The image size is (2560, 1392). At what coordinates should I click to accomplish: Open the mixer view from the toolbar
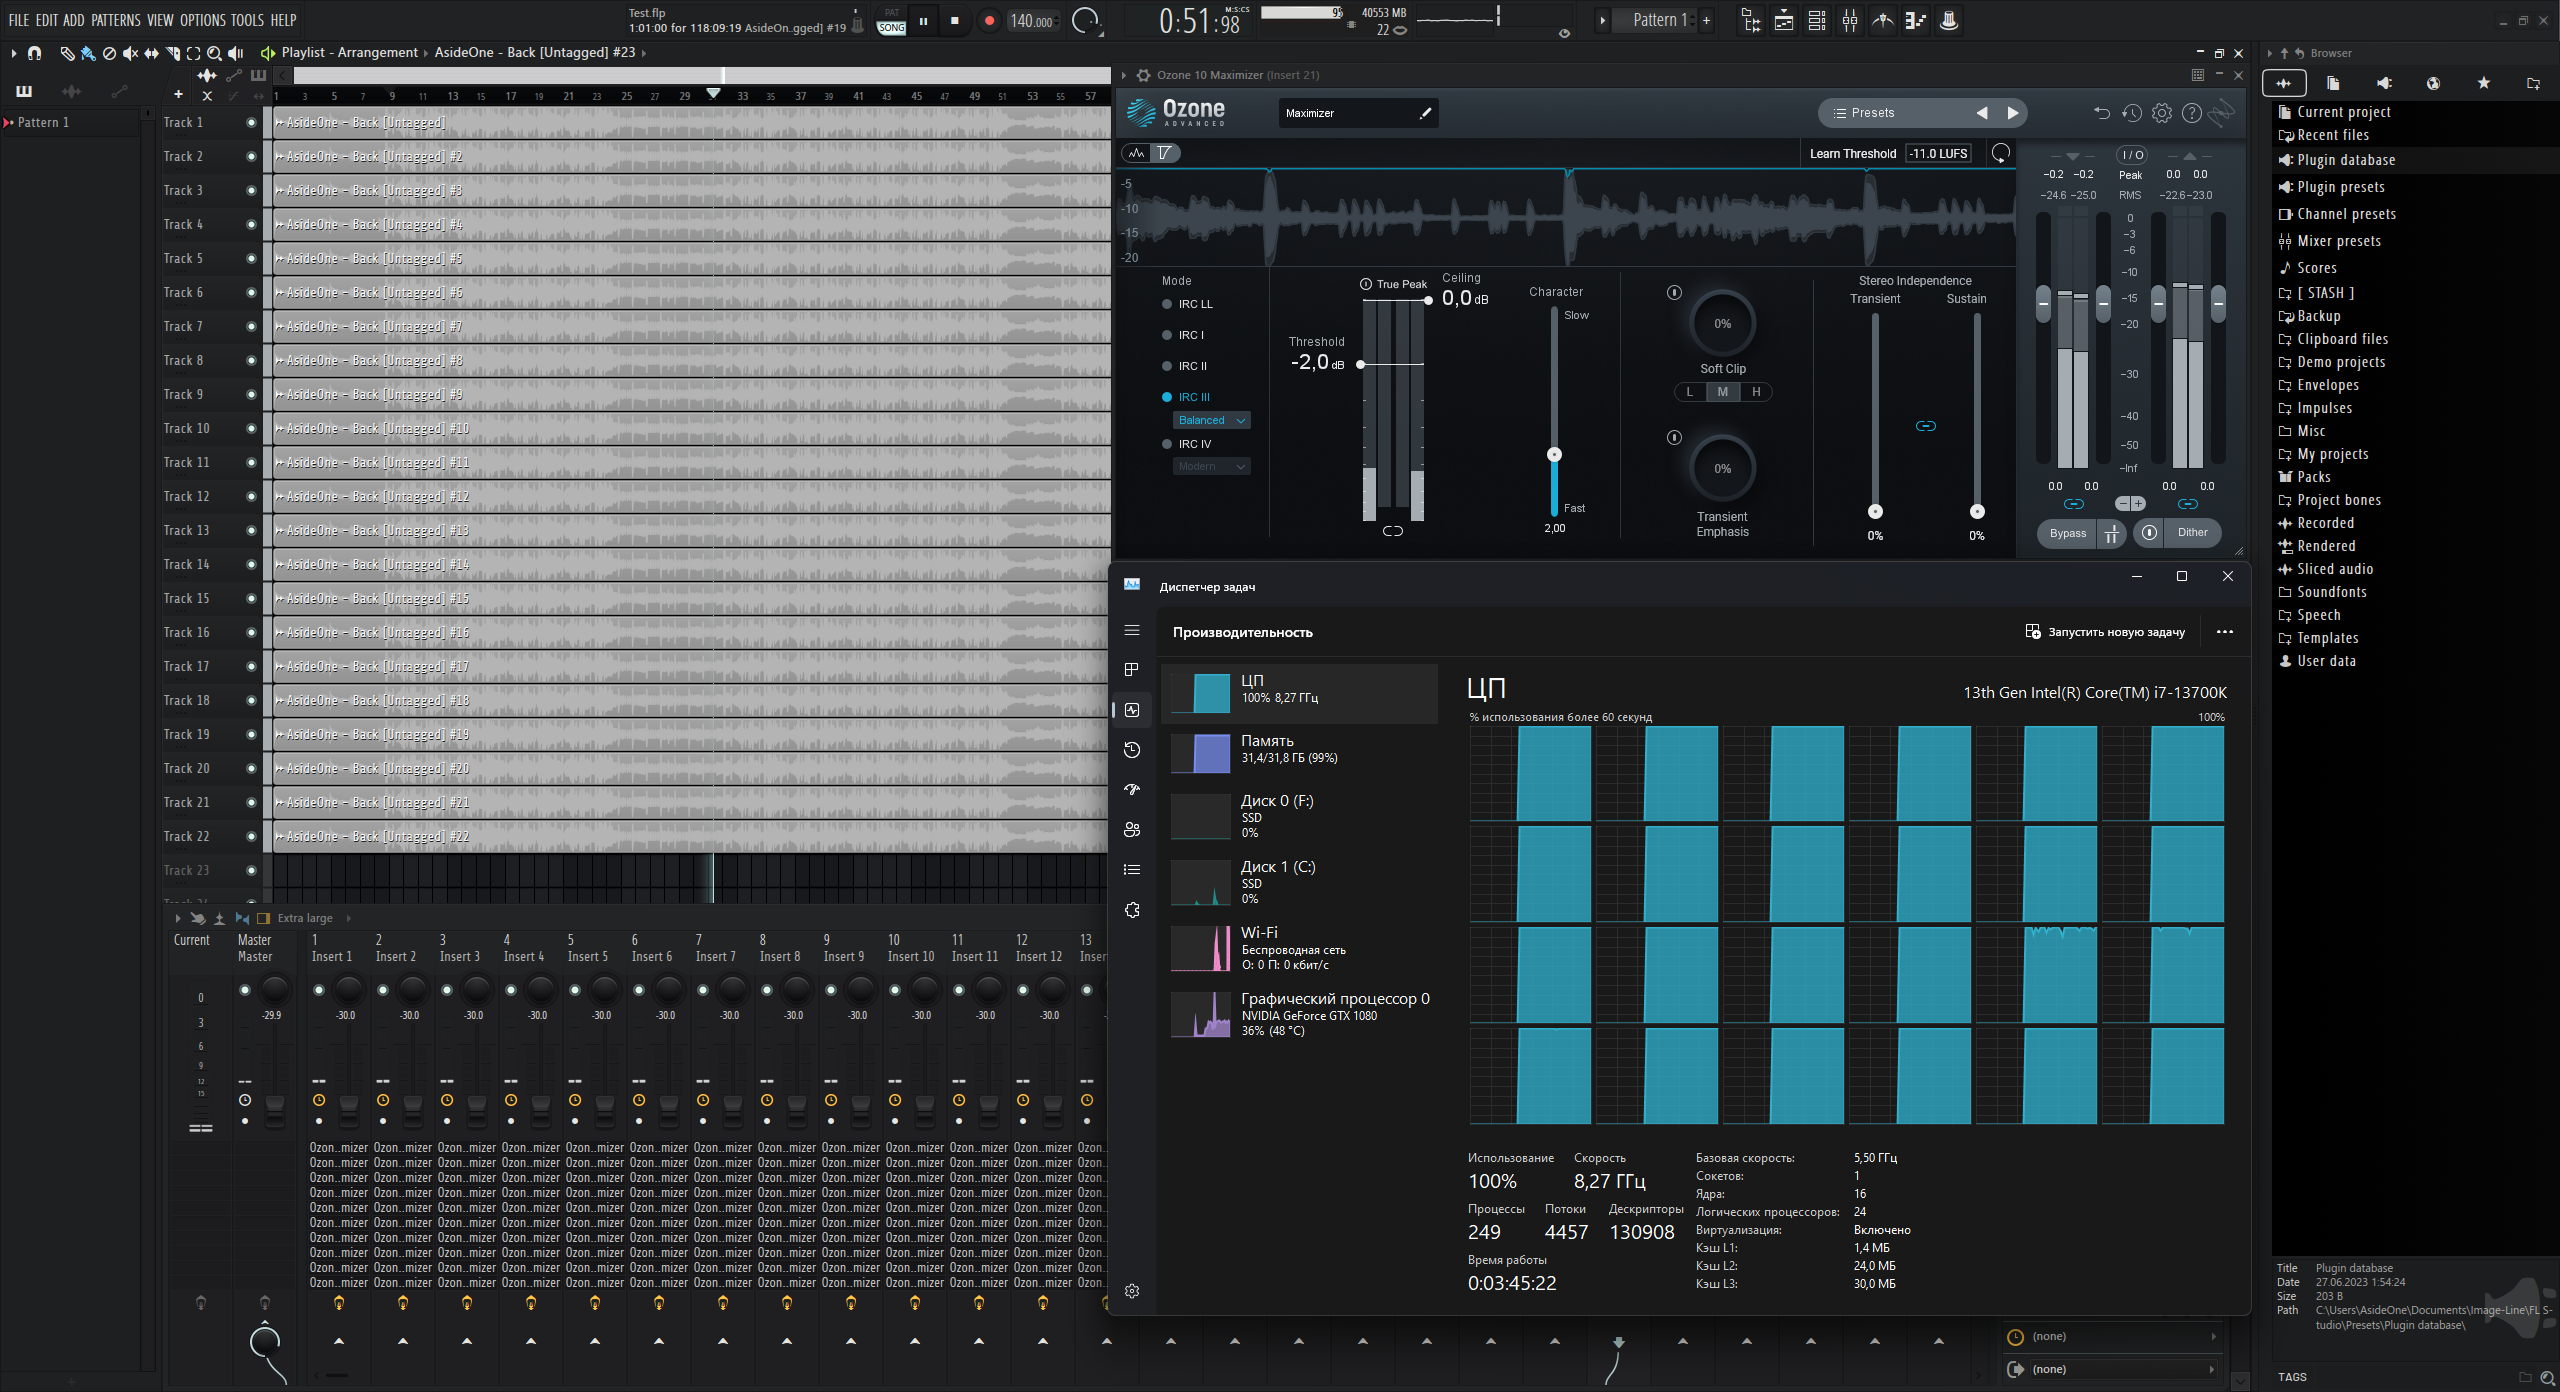pyautogui.click(x=1850, y=20)
